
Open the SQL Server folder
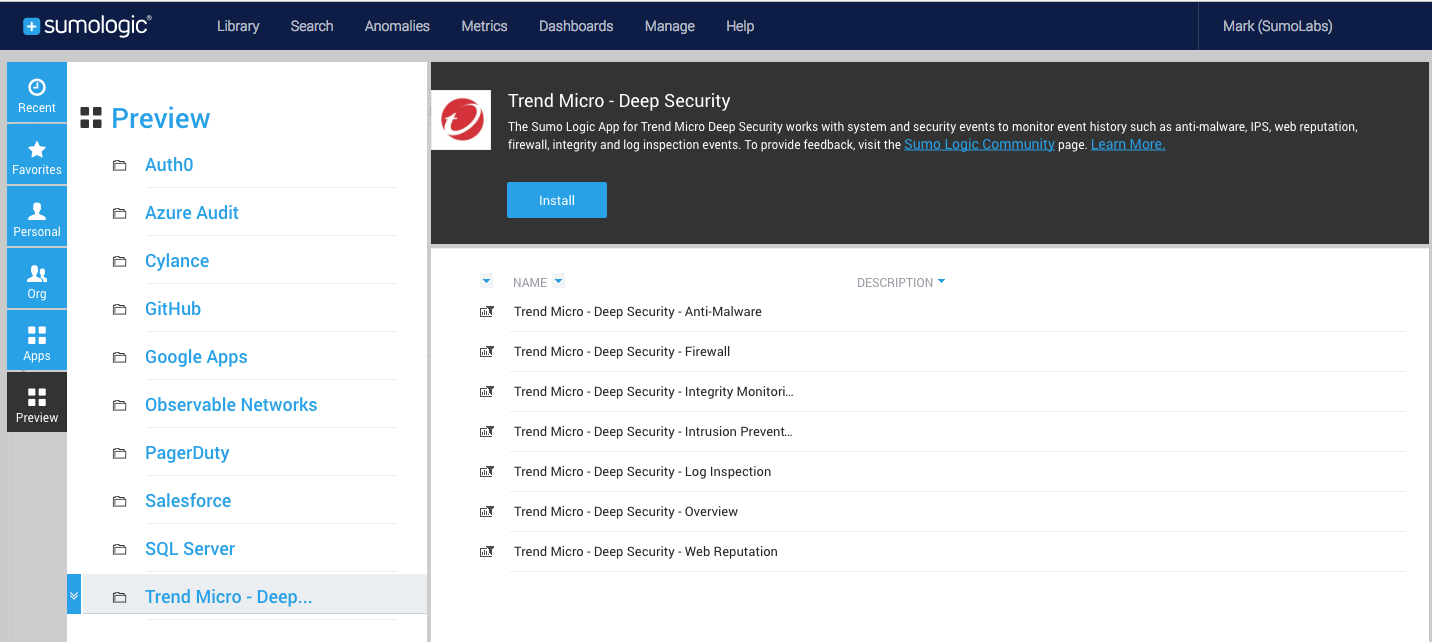[x=190, y=549]
